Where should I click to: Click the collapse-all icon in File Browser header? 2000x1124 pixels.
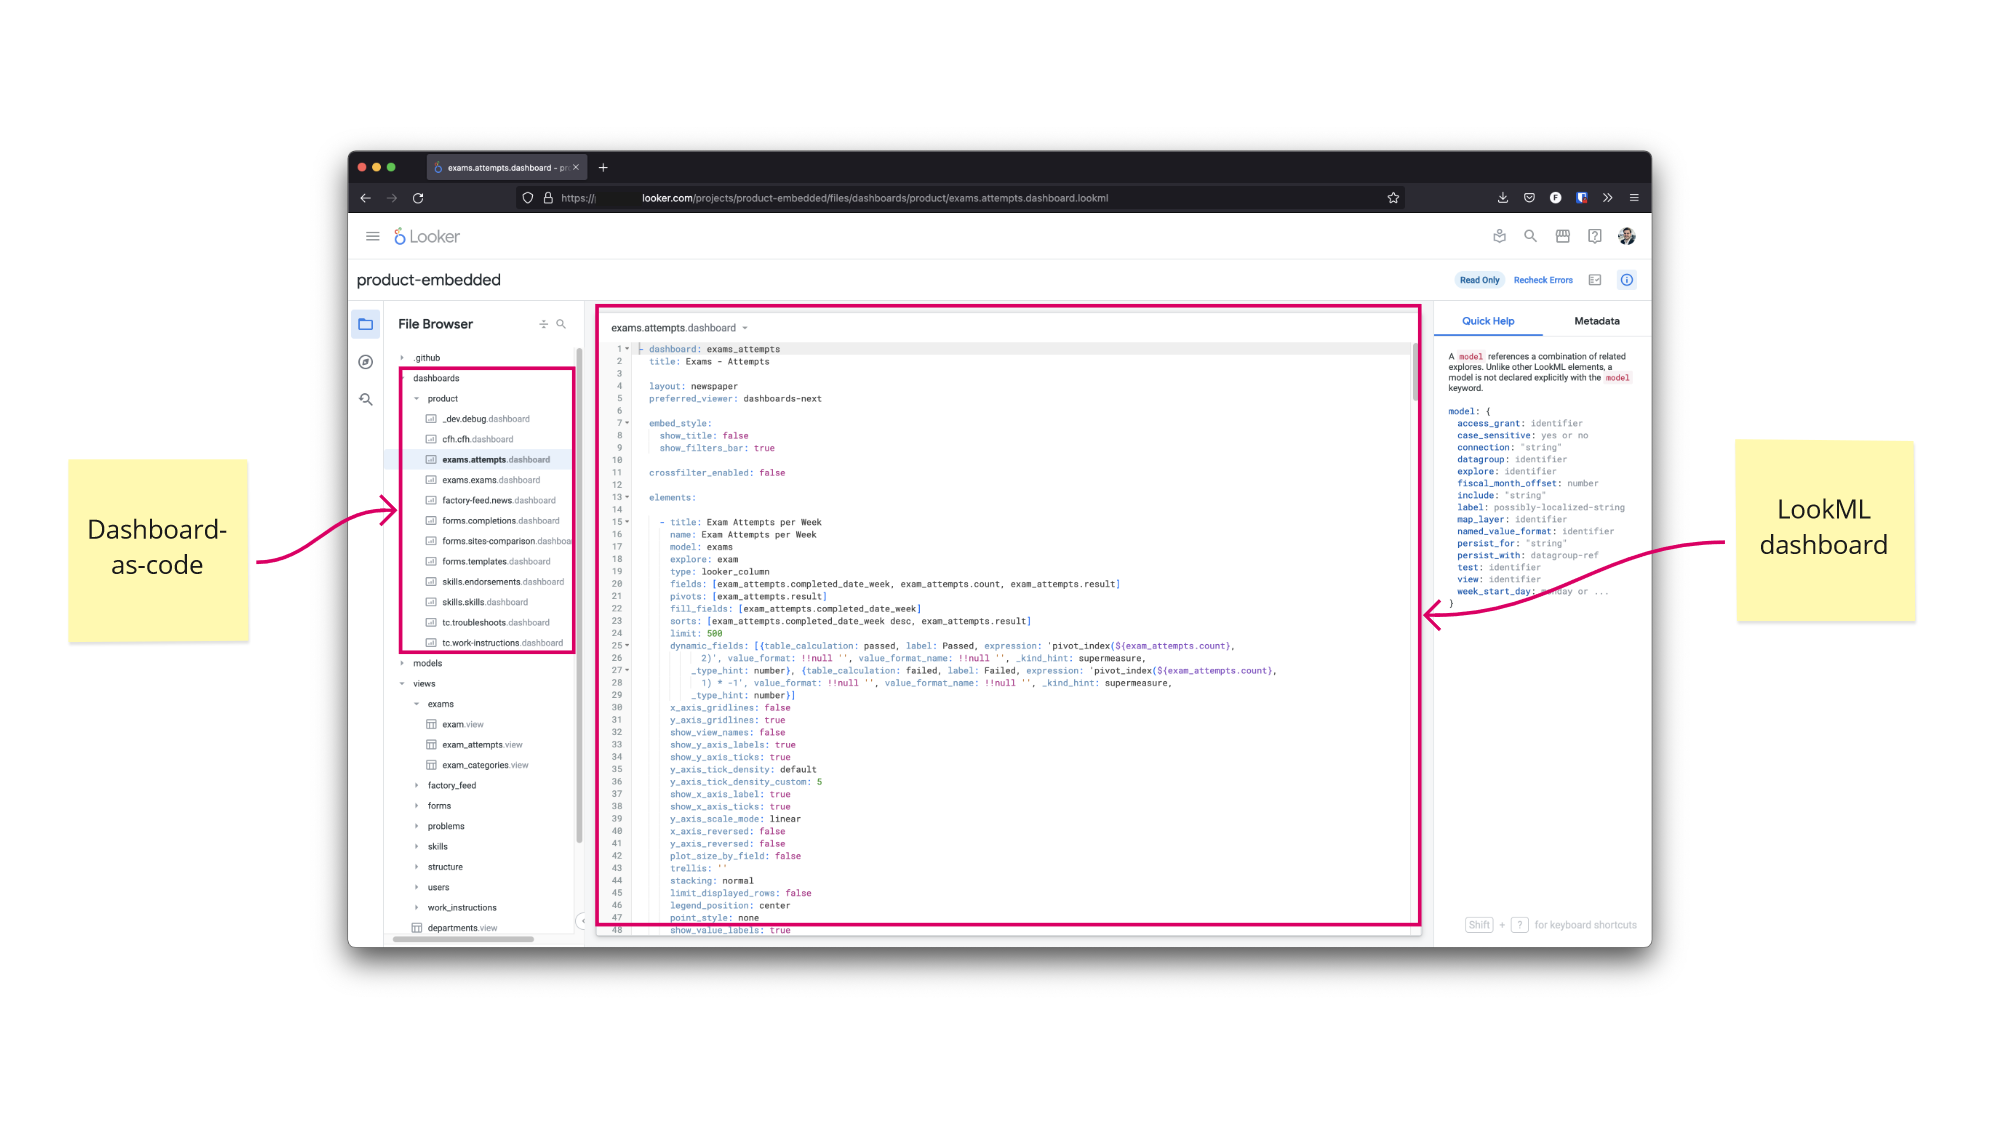[544, 324]
